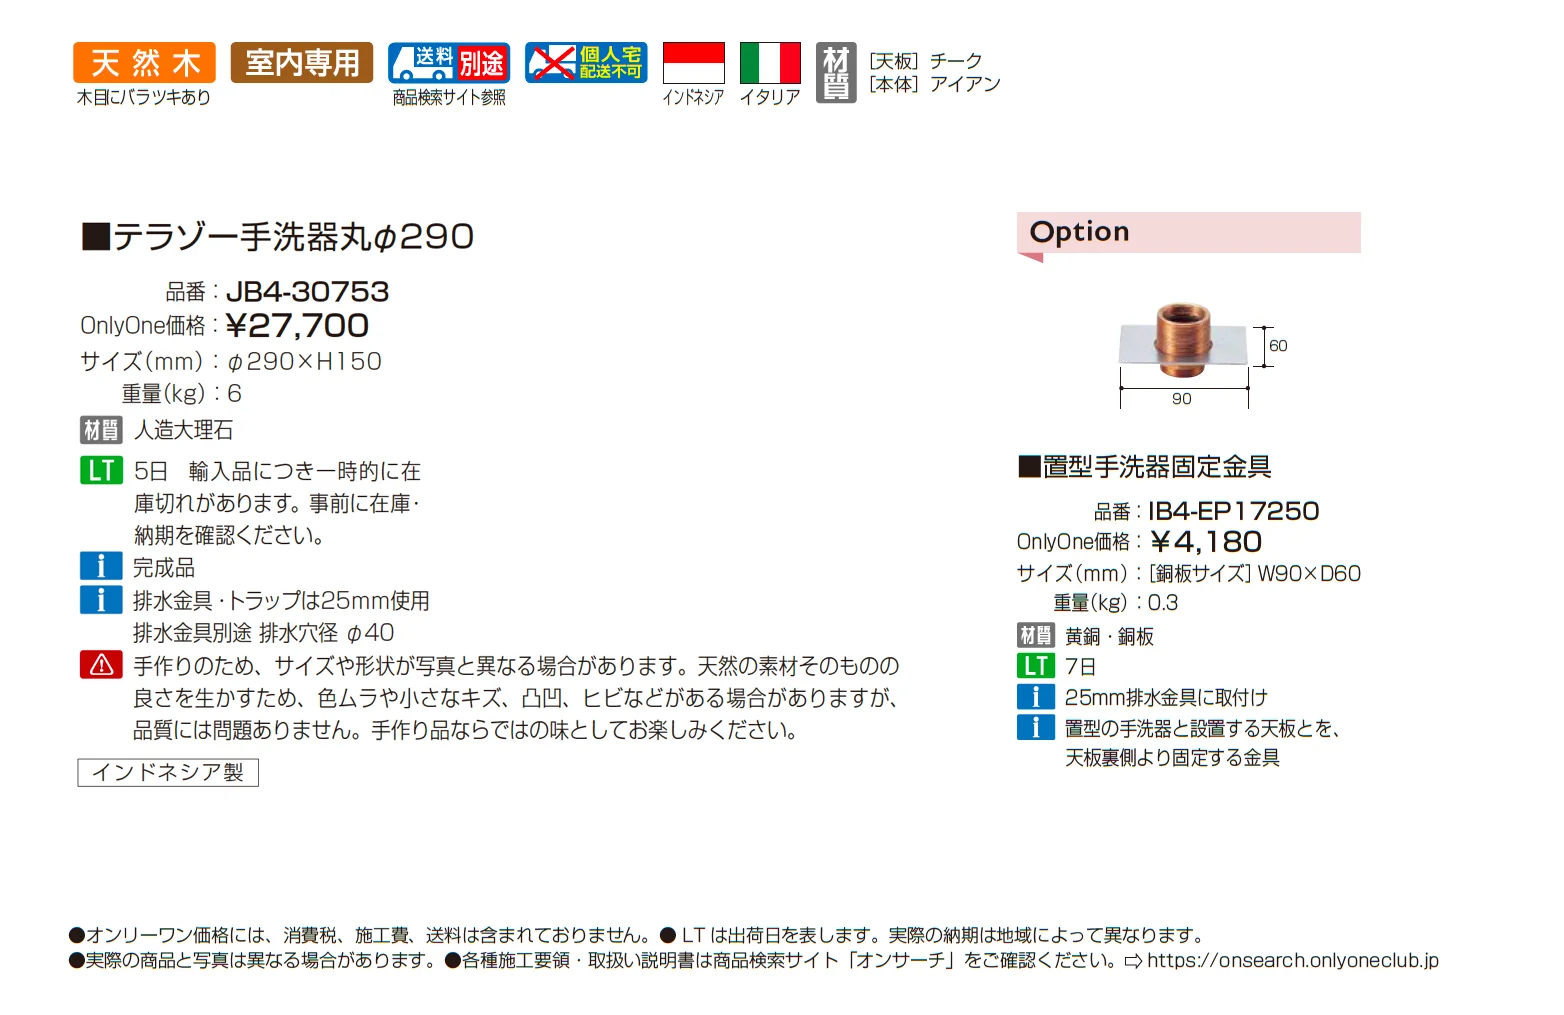Click the price ¥4,180
The width and height of the screenshot is (1564, 1015).
(1206, 541)
